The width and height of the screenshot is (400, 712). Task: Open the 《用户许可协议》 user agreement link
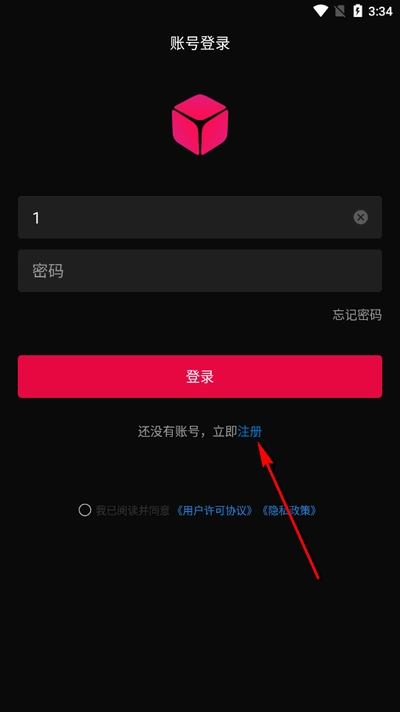pyautogui.click(x=214, y=510)
